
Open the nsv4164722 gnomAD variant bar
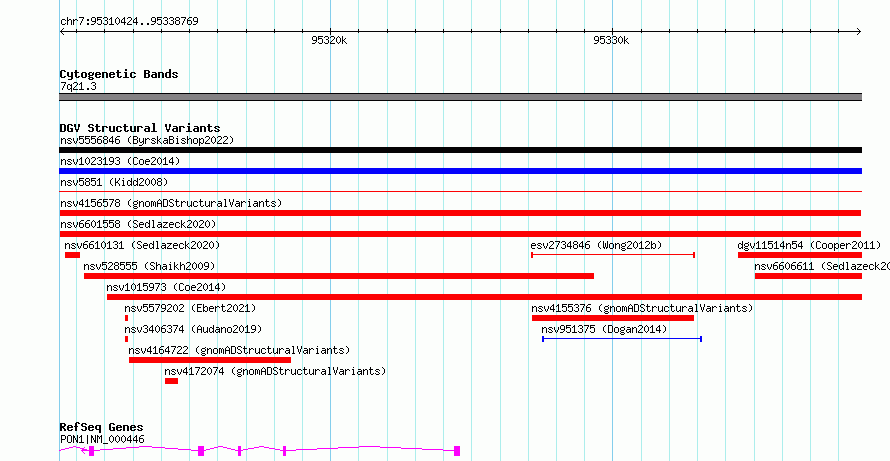click(209, 360)
